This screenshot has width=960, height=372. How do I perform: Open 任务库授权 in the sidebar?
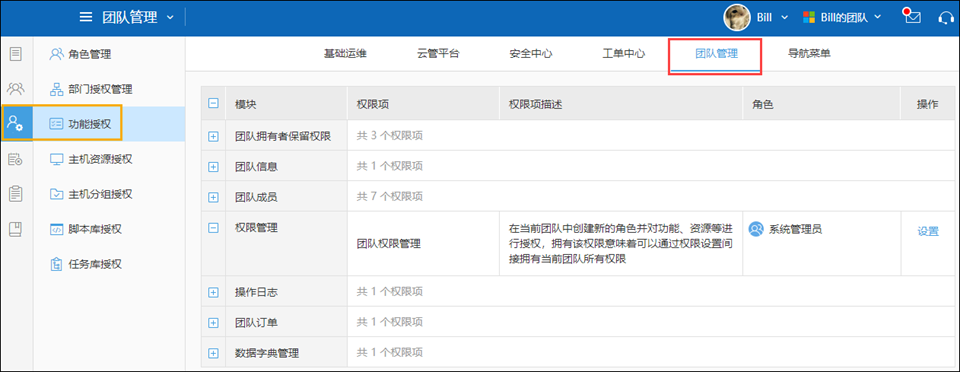pyautogui.click(x=109, y=265)
